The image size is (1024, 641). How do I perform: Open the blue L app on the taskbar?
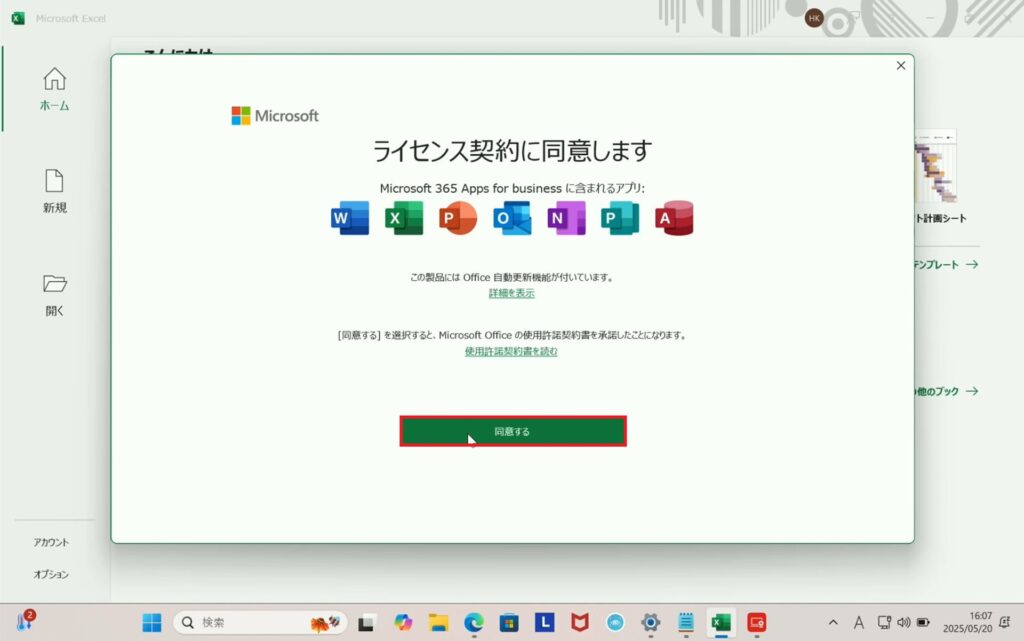[544, 623]
